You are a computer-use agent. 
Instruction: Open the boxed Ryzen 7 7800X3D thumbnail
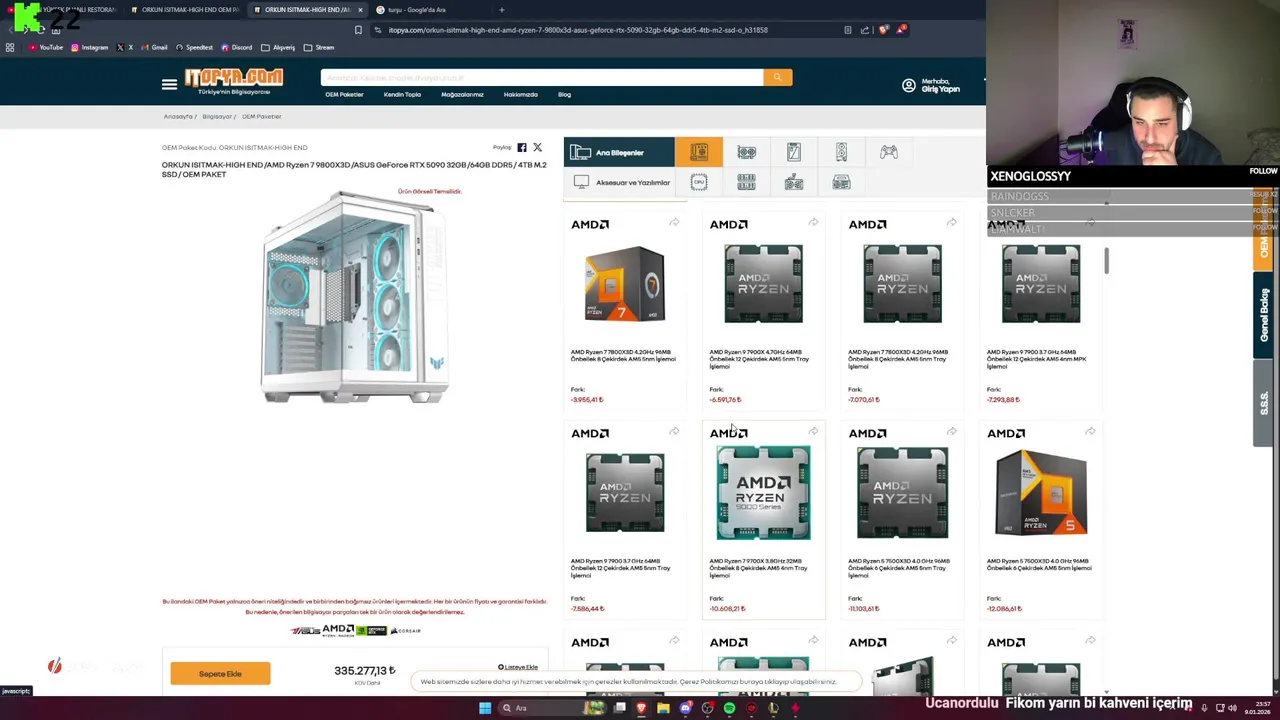point(625,284)
